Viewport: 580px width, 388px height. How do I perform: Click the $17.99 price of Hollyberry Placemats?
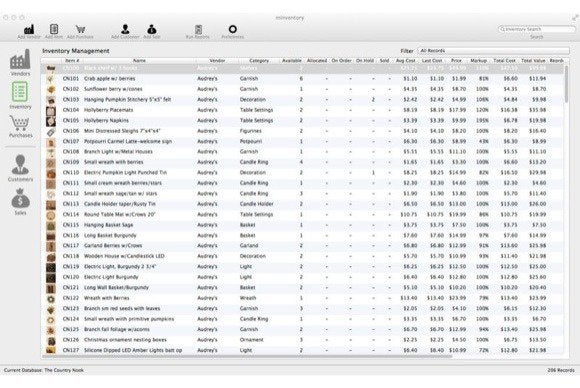pyautogui.click(x=458, y=110)
